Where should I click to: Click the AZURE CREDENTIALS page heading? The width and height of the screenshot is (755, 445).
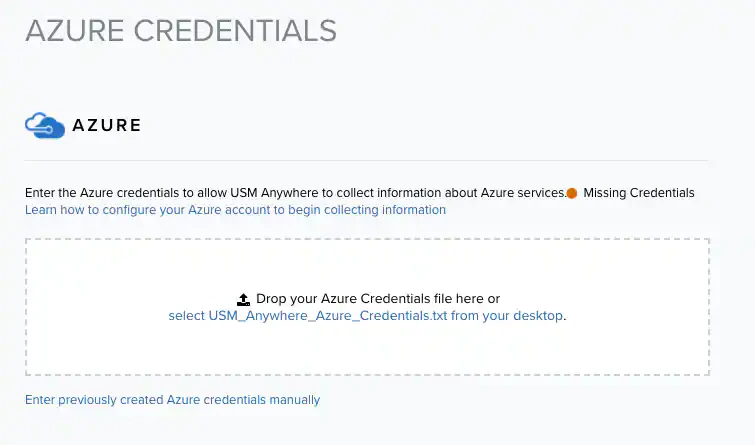(x=180, y=30)
